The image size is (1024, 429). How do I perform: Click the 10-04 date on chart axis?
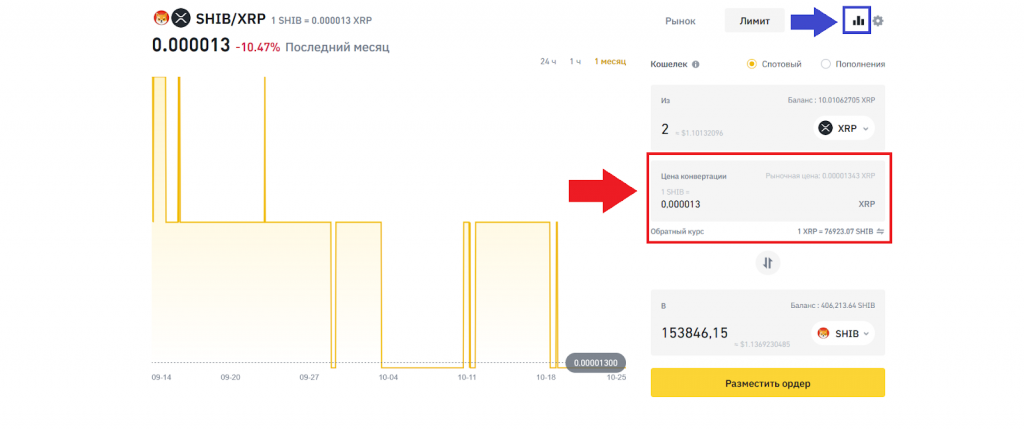pos(388,377)
